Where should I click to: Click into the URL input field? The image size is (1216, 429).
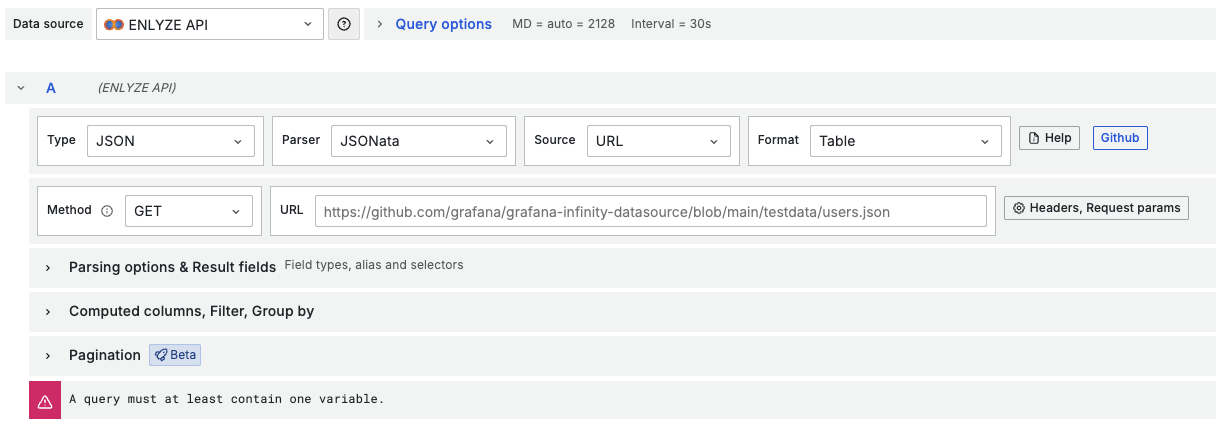tap(650, 211)
